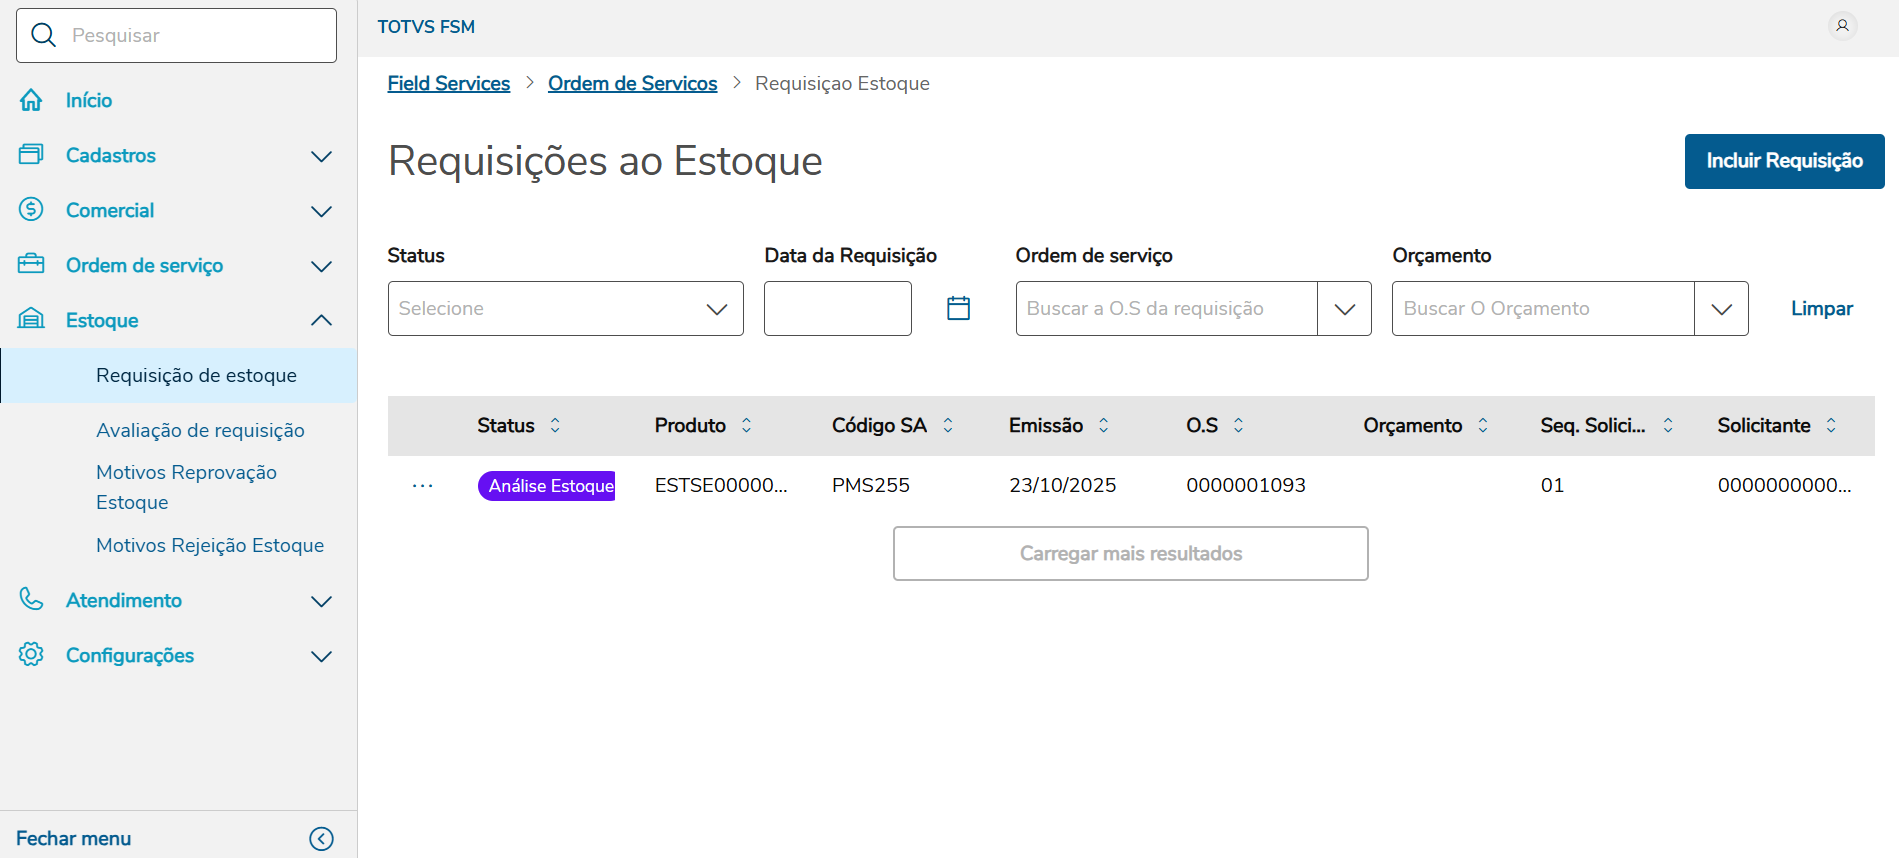Open row actions three-dots menu
Image resolution: width=1899 pixels, height=858 pixels.
point(423,486)
